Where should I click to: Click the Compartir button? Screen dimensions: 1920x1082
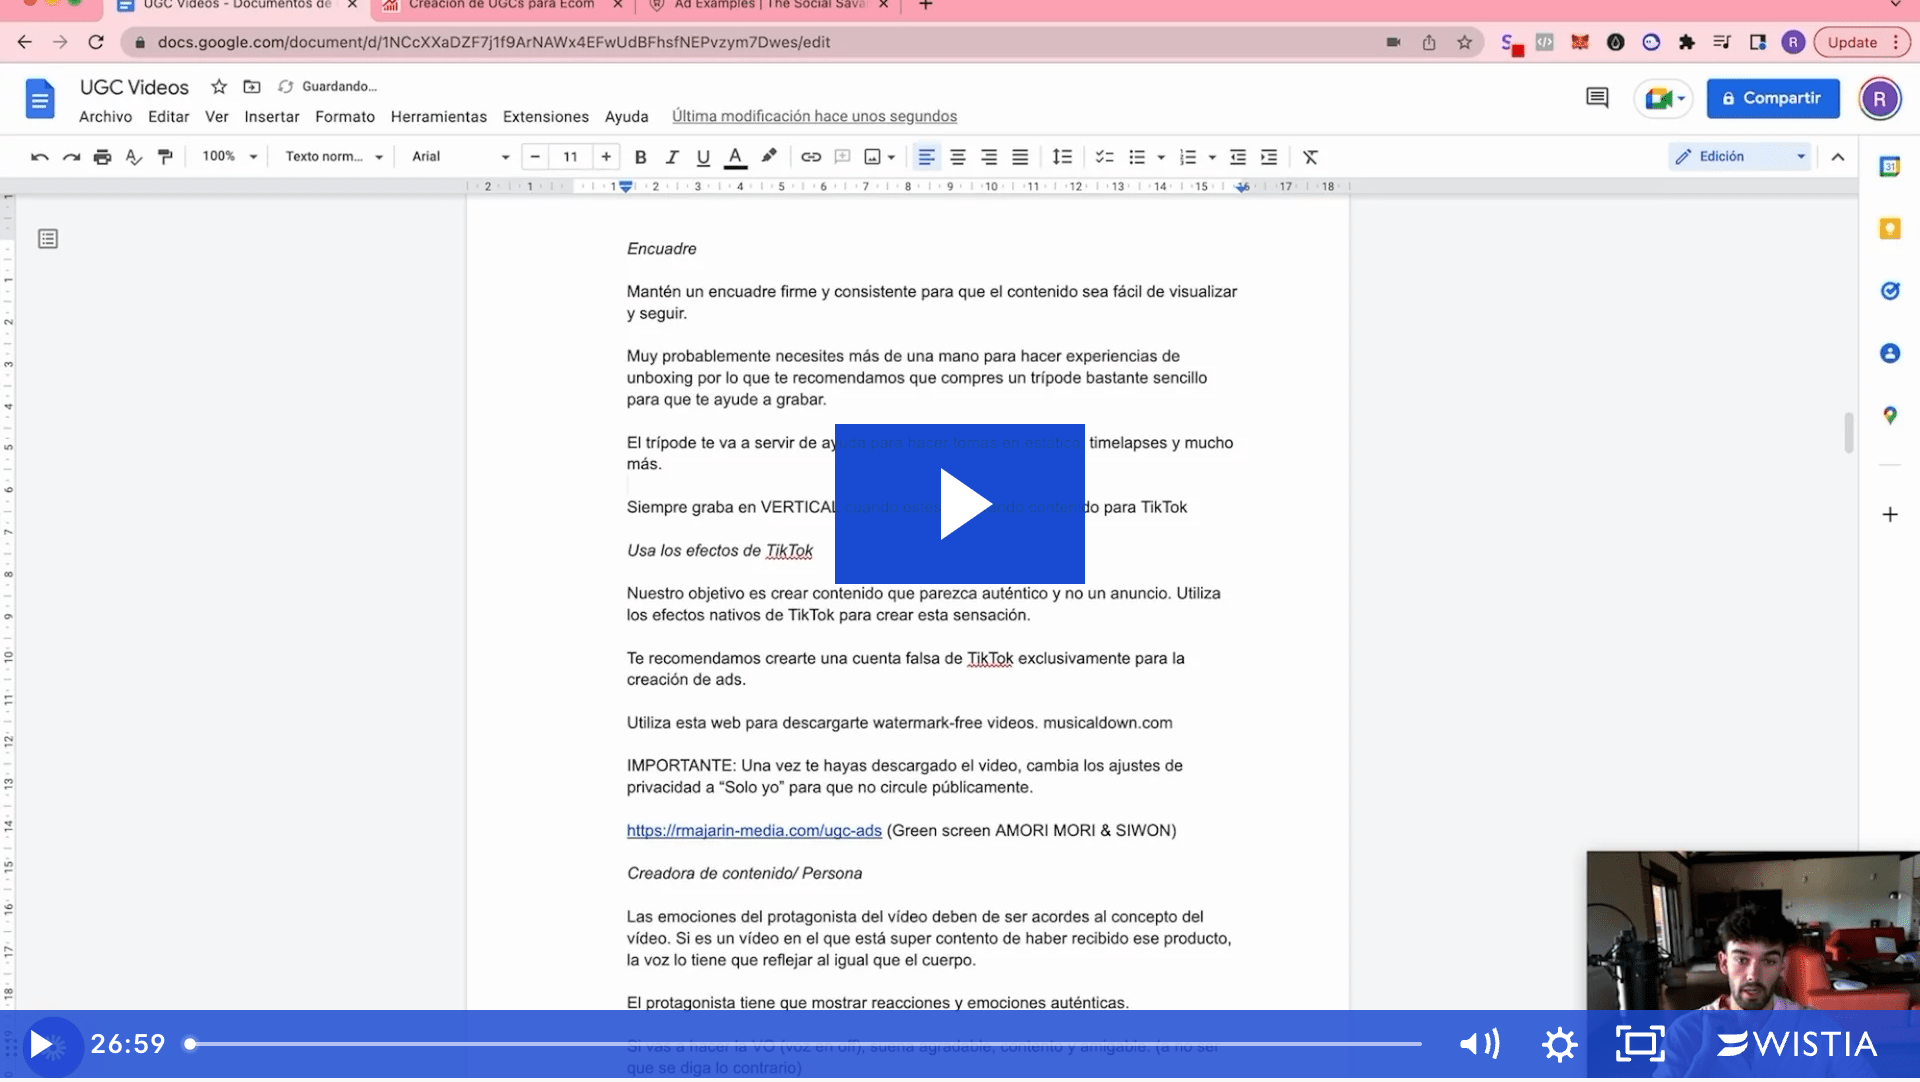coord(1773,98)
